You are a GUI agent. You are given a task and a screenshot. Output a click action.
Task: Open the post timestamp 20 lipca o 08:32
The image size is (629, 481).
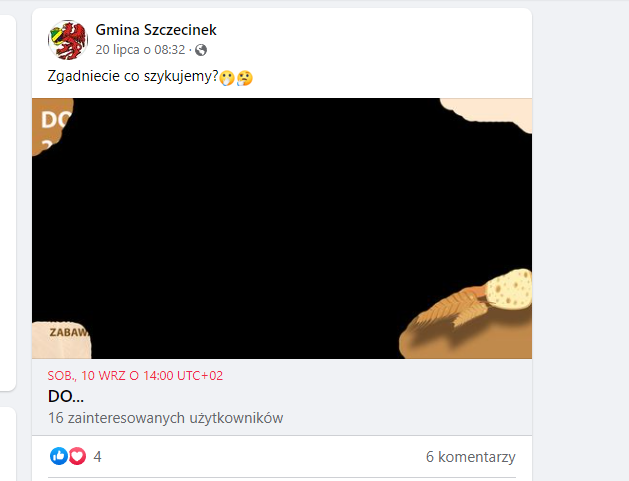tap(140, 50)
